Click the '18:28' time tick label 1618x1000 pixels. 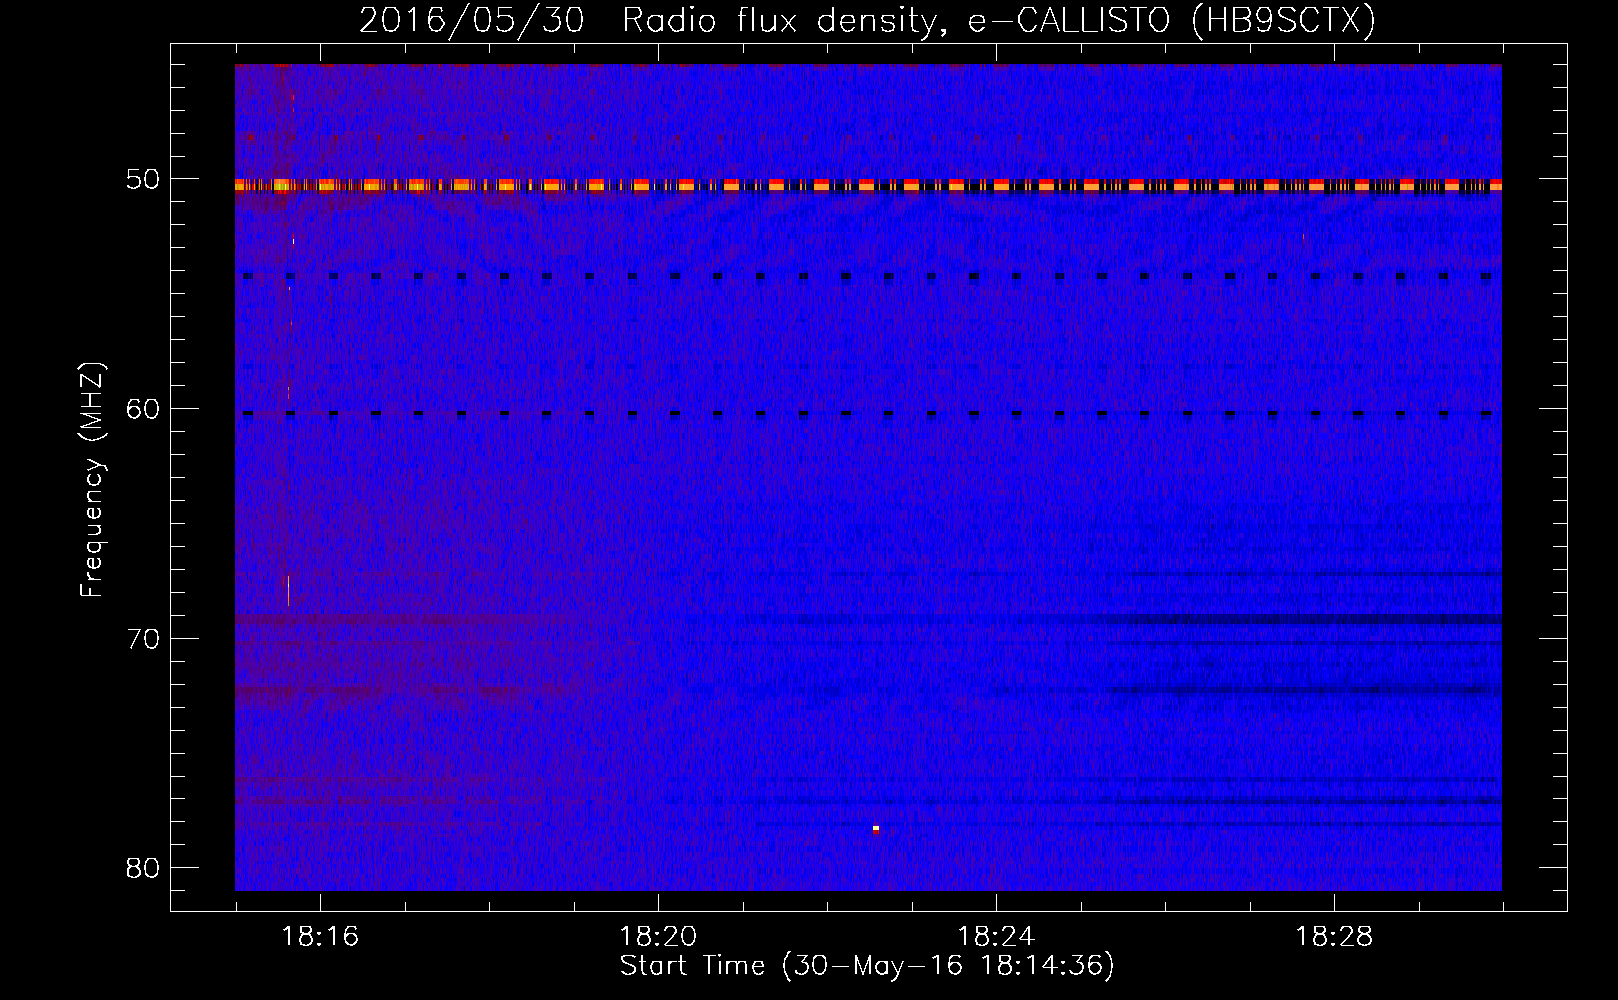pyautogui.click(x=1334, y=937)
